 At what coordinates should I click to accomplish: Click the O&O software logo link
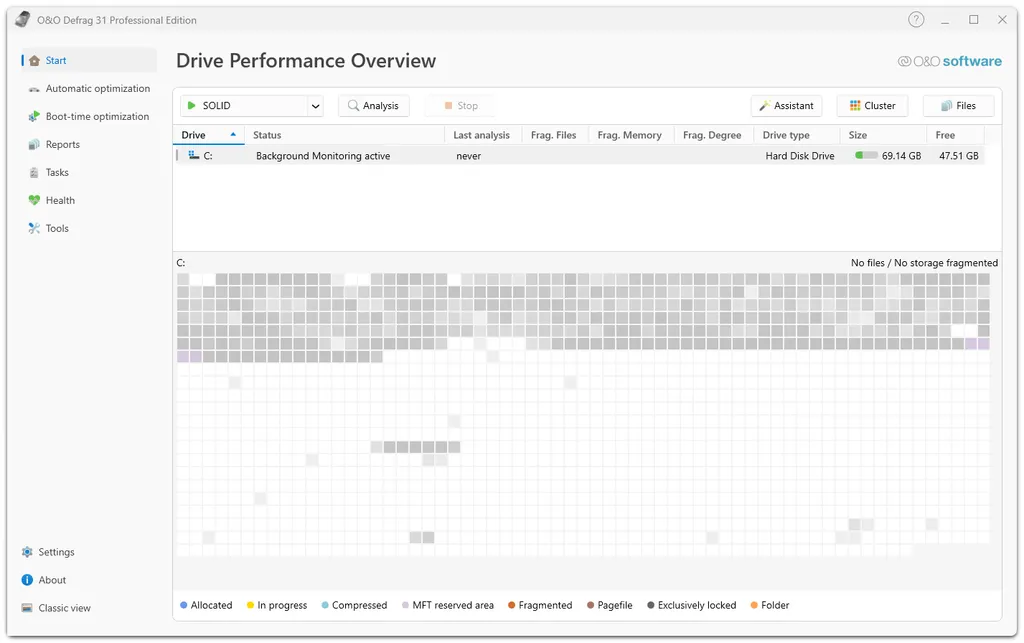click(x=950, y=61)
